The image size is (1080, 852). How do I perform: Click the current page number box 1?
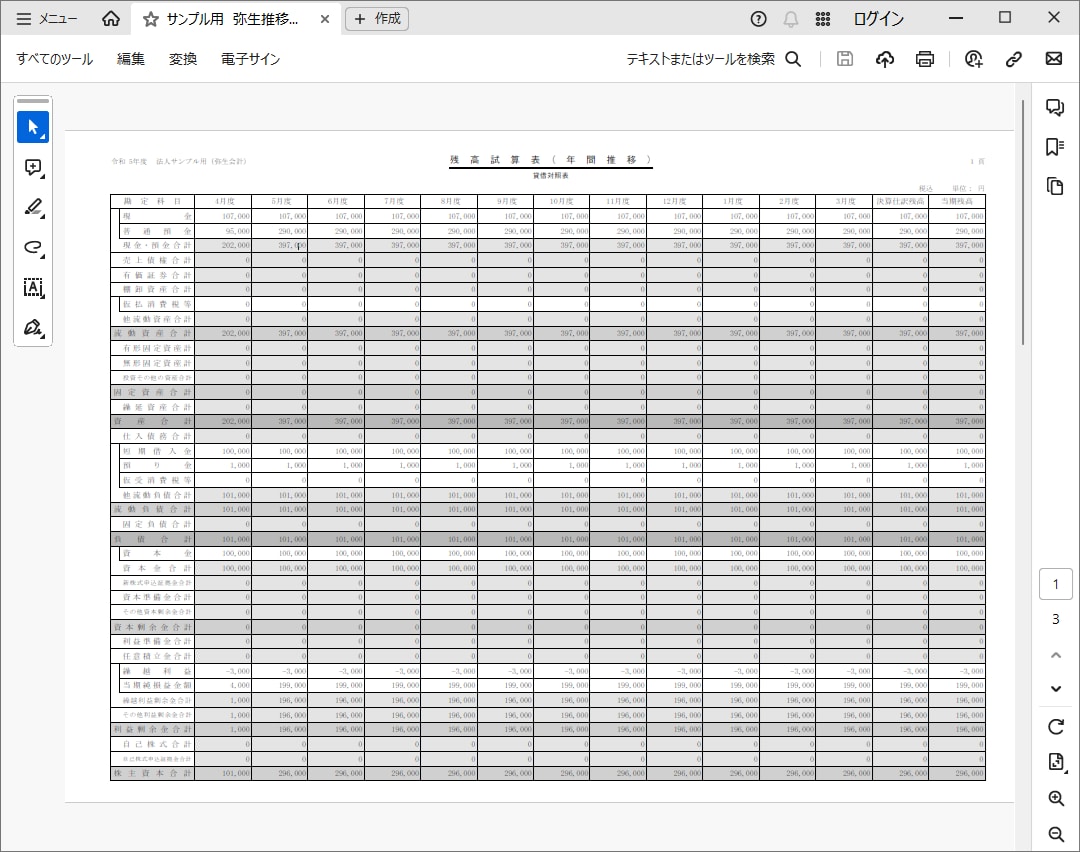coord(1055,584)
